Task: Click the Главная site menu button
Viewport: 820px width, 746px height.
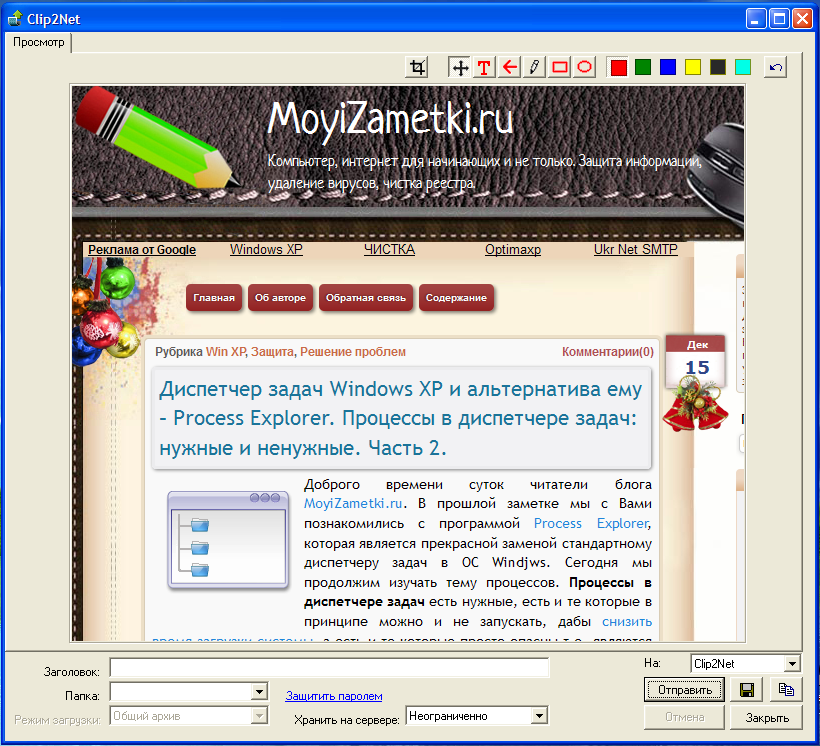Action: tap(214, 298)
